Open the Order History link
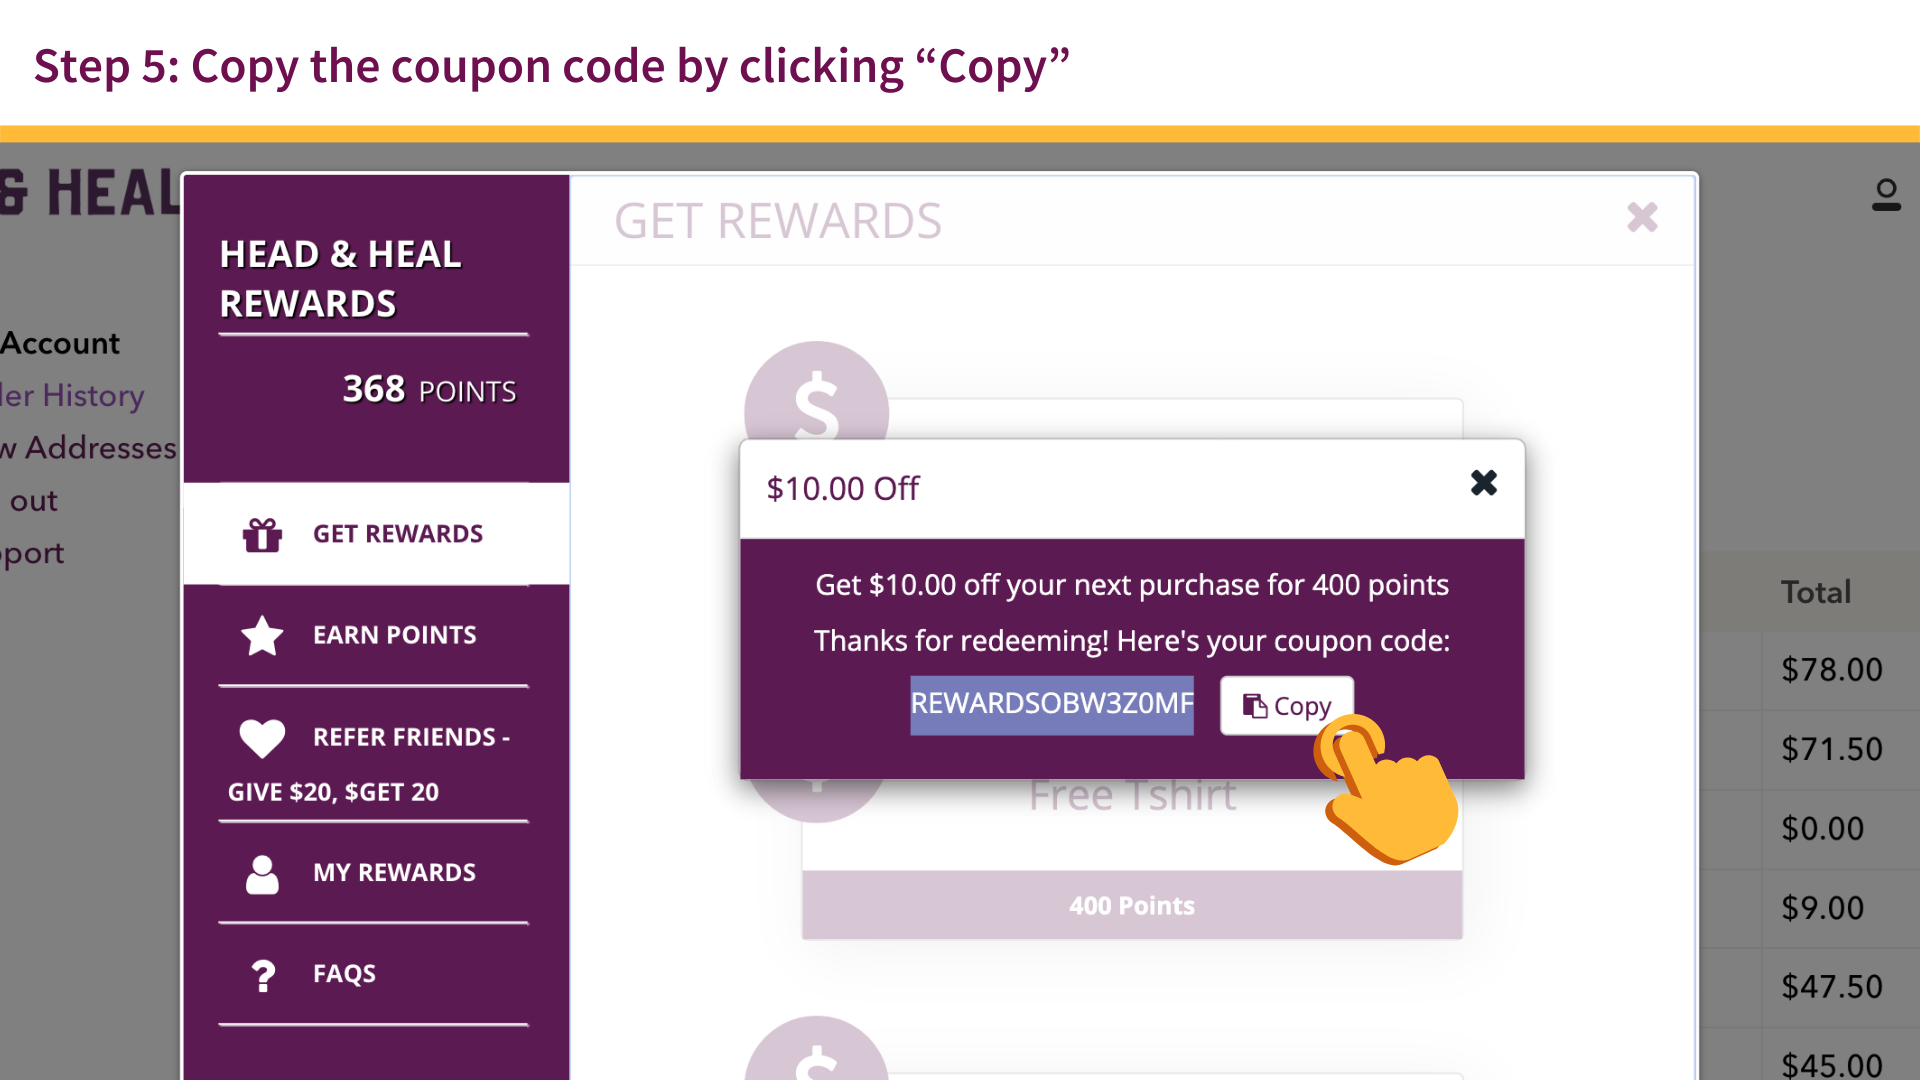This screenshot has height=1080, width=1920. [x=72, y=396]
